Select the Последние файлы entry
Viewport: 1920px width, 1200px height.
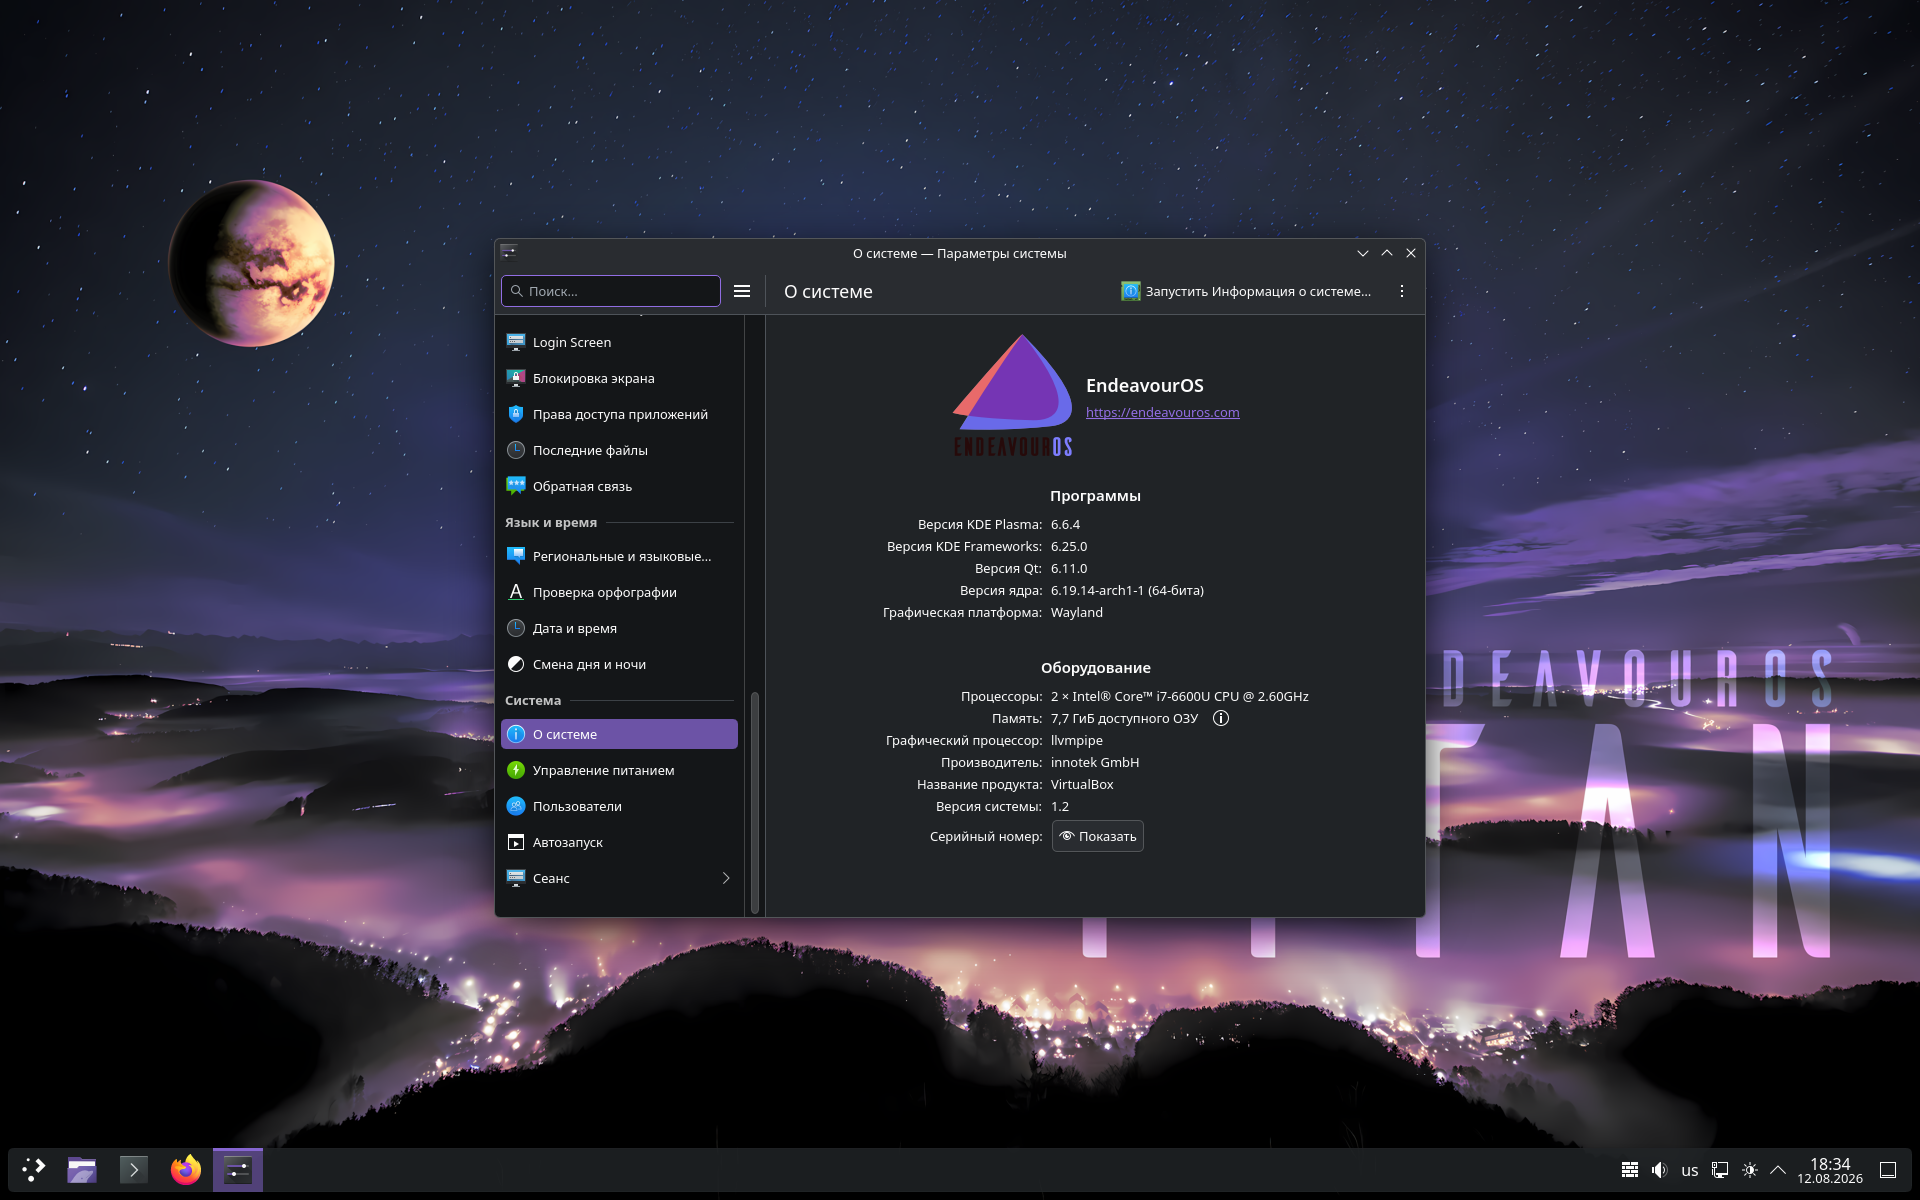(619, 450)
